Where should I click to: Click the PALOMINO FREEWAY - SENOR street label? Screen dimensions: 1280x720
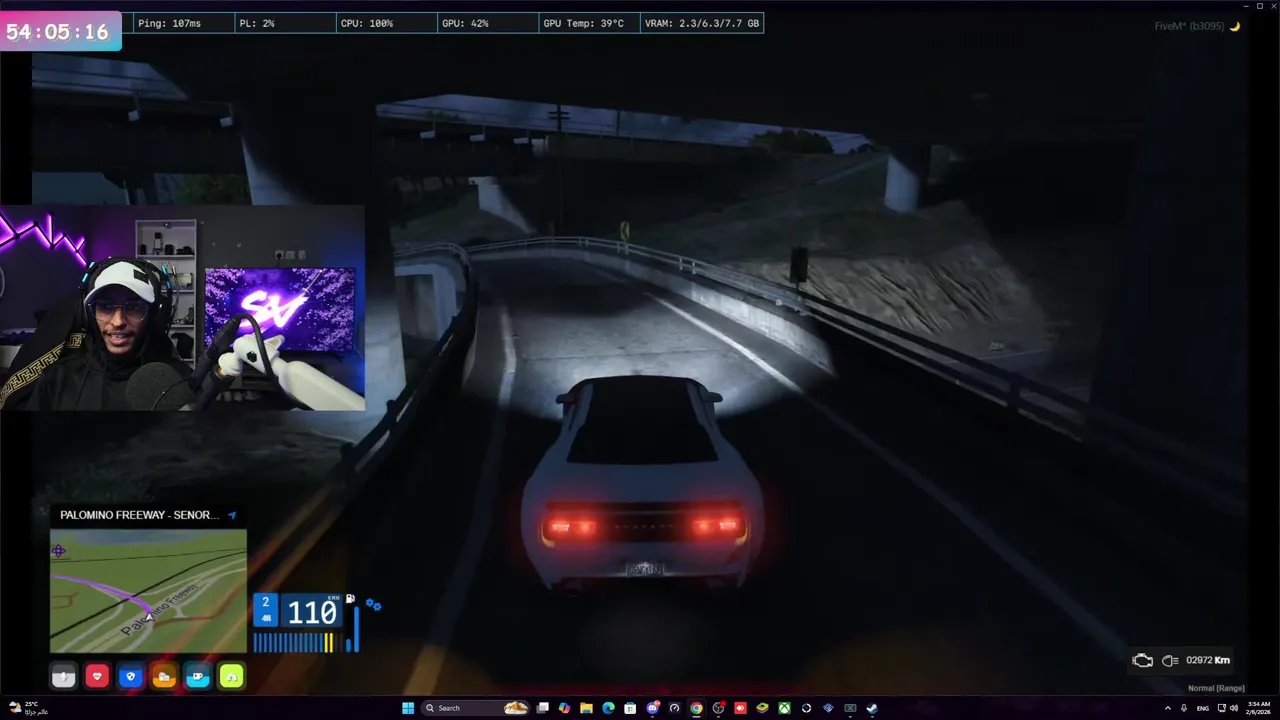tap(139, 515)
